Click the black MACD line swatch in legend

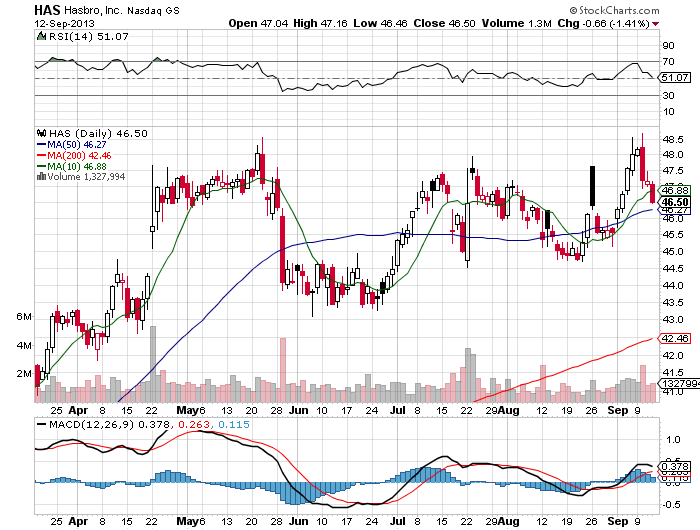click(x=42, y=424)
